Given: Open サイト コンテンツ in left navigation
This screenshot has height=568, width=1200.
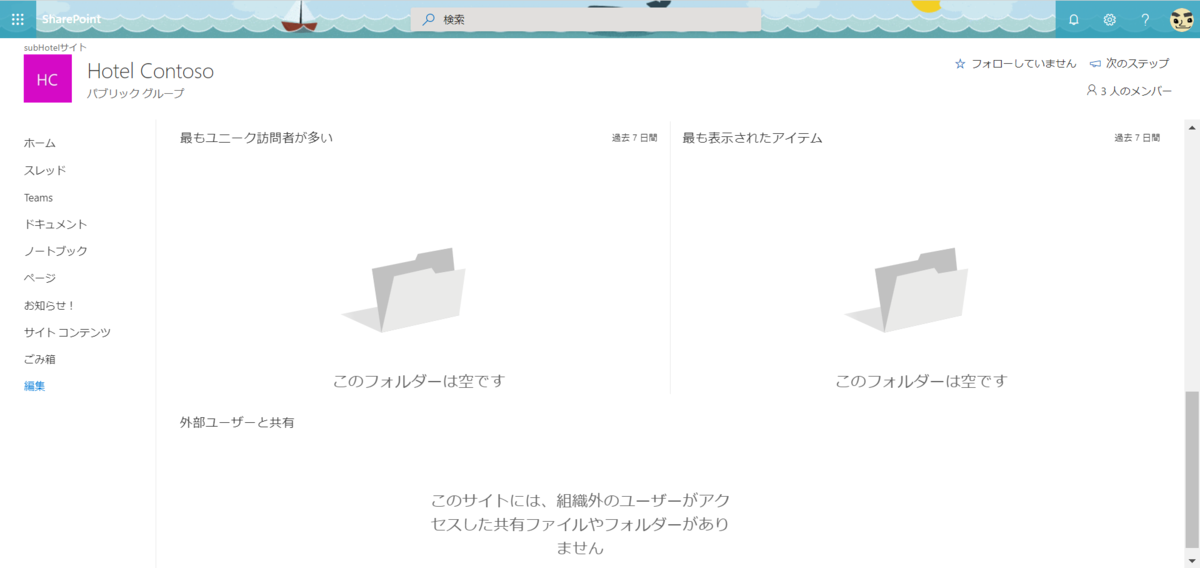Looking at the screenshot, I should [67, 332].
